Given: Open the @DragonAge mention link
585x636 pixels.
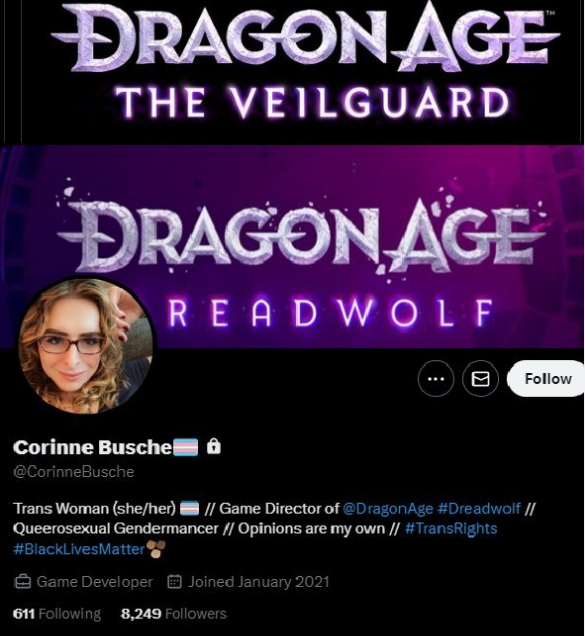Looking at the screenshot, I should click(388, 508).
